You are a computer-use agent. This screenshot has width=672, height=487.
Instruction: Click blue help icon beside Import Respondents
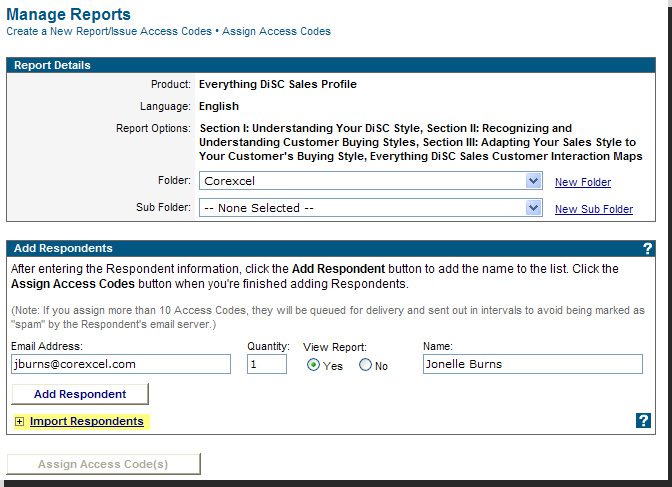643,421
